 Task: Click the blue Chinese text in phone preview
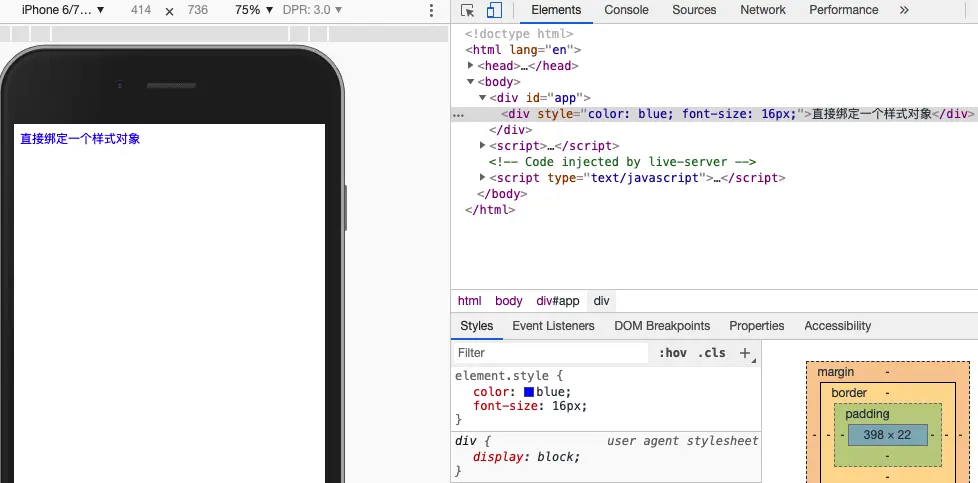pyautogui.click(x=80, y=139)
